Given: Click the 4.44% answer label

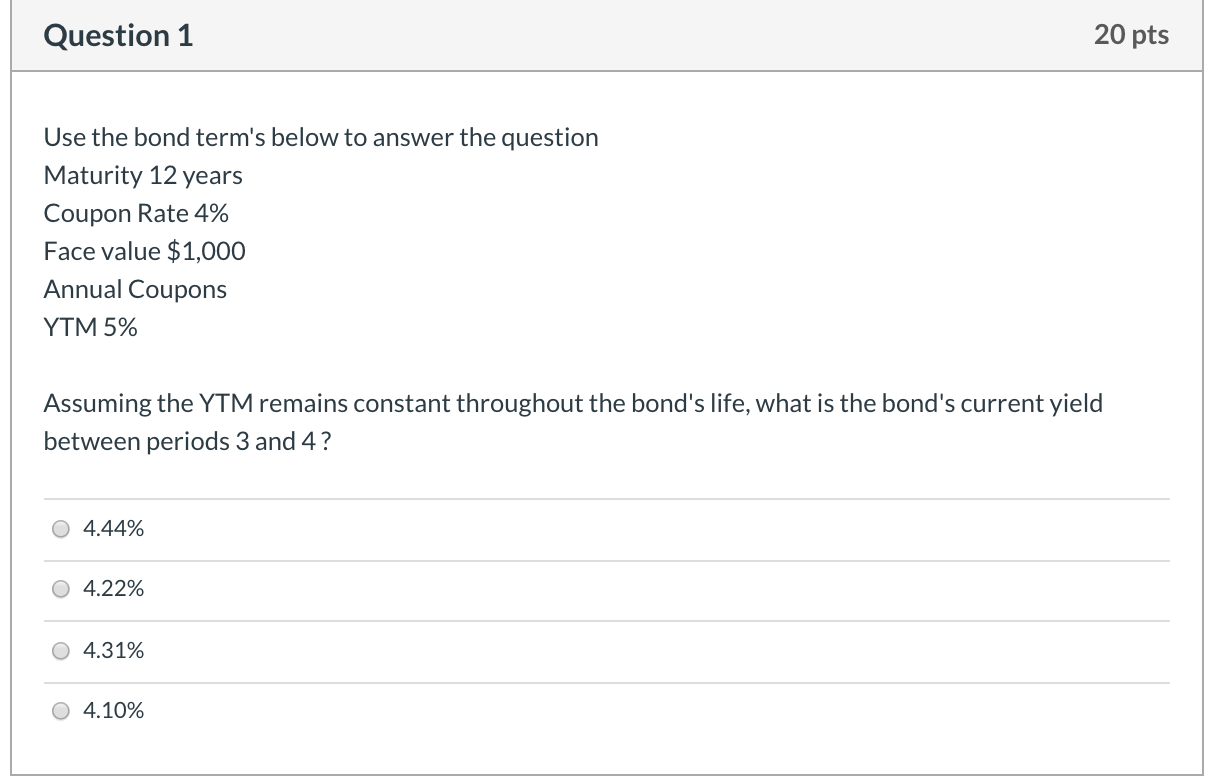Looking at the screenshot, I should 113,528.
